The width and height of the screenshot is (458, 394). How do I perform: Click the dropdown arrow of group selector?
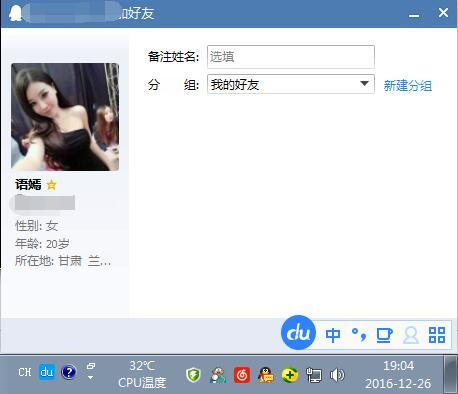click(x=365, y=84)
